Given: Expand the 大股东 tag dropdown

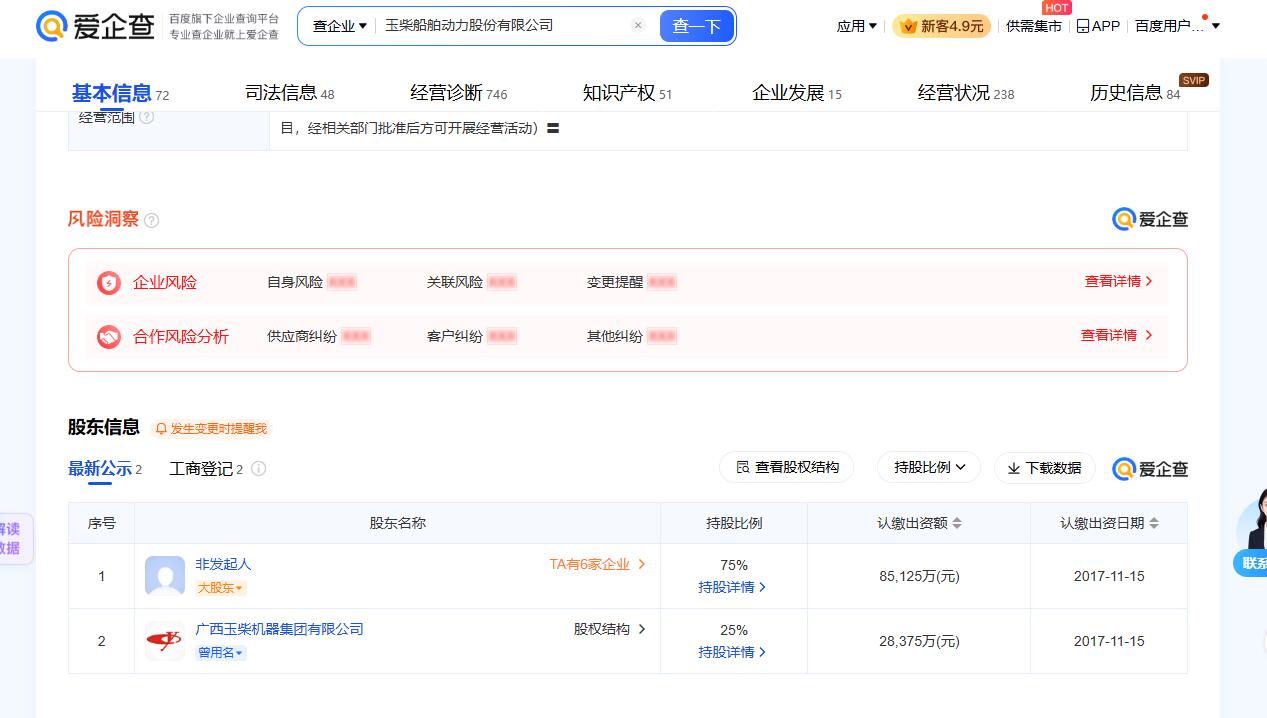Looking at the screenshot, I should point(221,588).
